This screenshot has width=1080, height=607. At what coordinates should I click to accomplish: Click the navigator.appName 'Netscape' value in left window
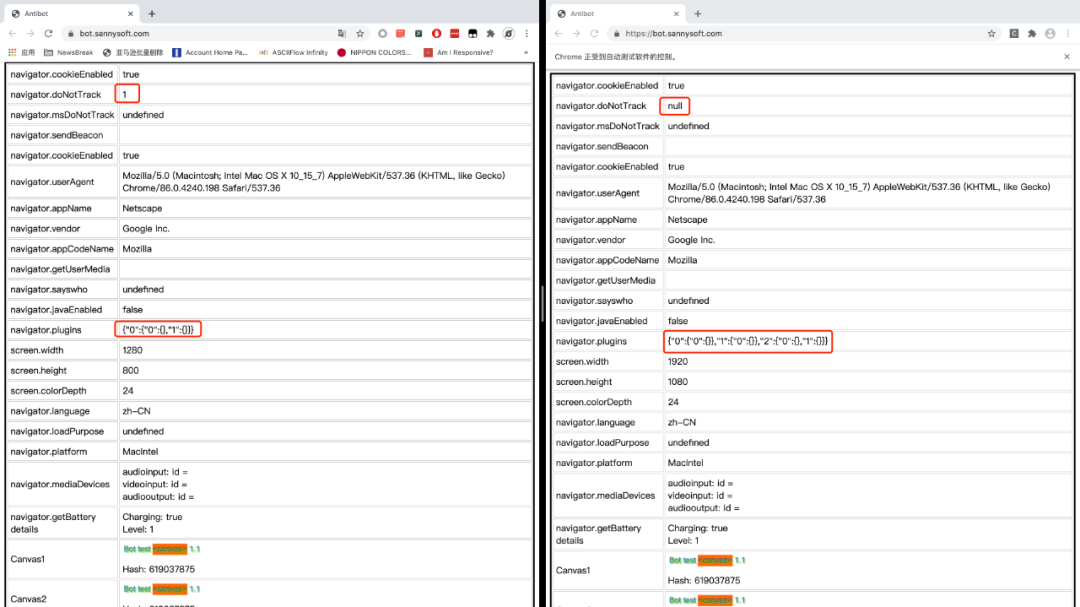pyautogui.click(x=142, y=208)
